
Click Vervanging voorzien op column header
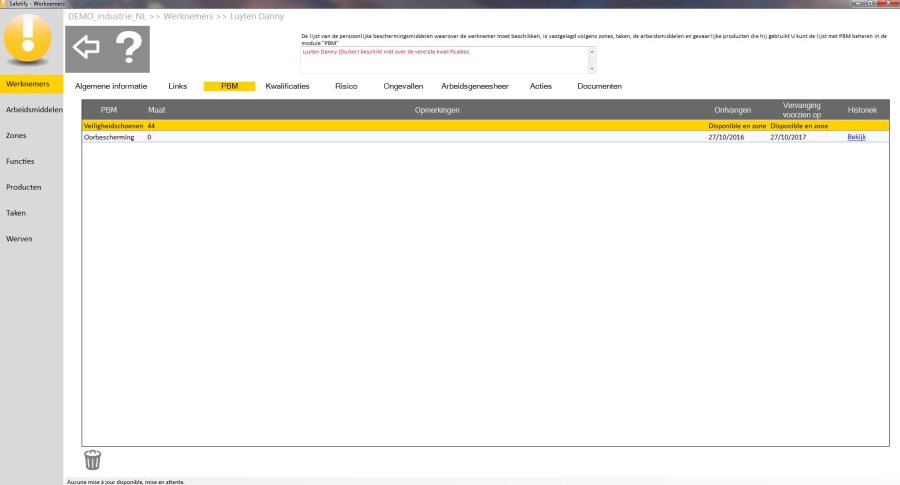coord(801,110)
